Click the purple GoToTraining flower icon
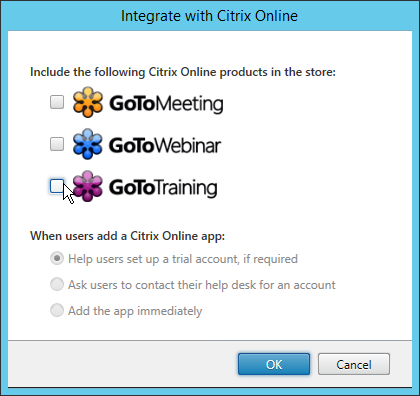Viewport: 420px width, 396px height. click(x=88, y=186)
